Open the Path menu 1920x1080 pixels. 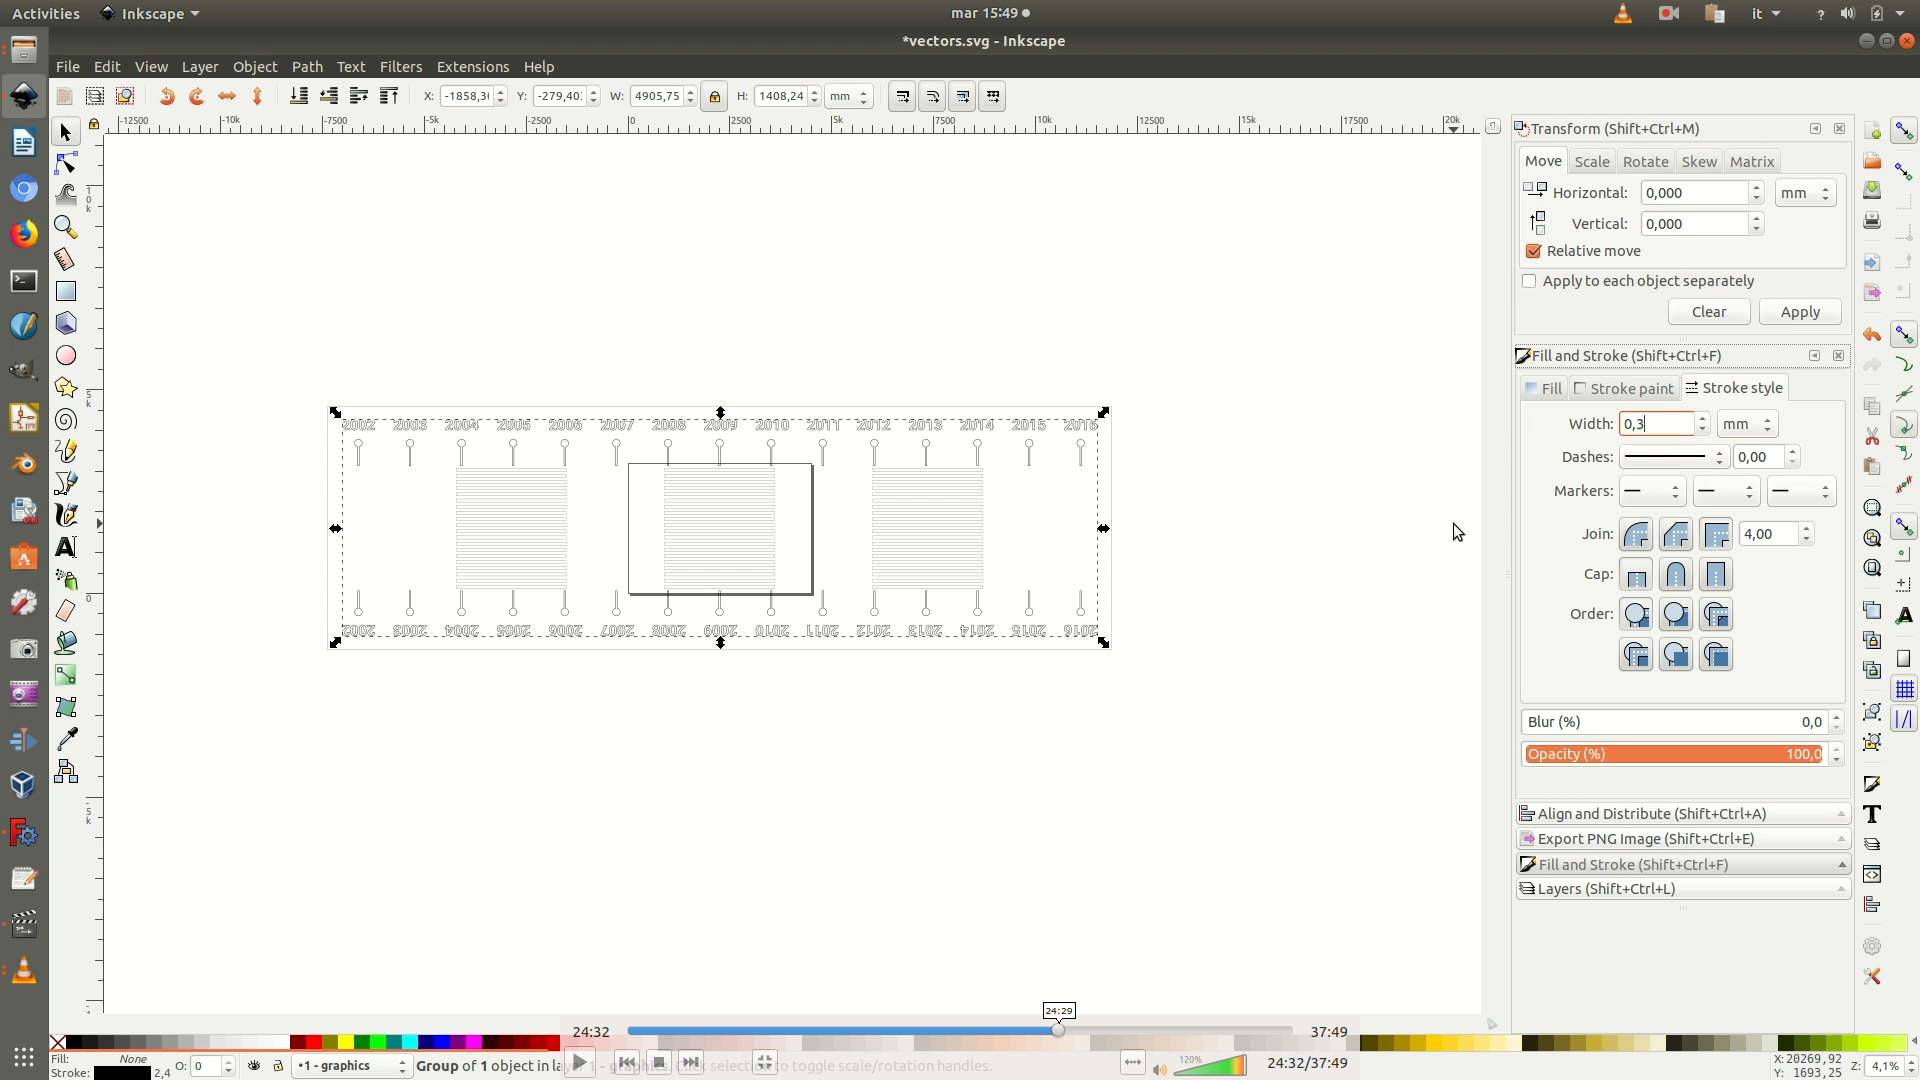coord(307,67)
